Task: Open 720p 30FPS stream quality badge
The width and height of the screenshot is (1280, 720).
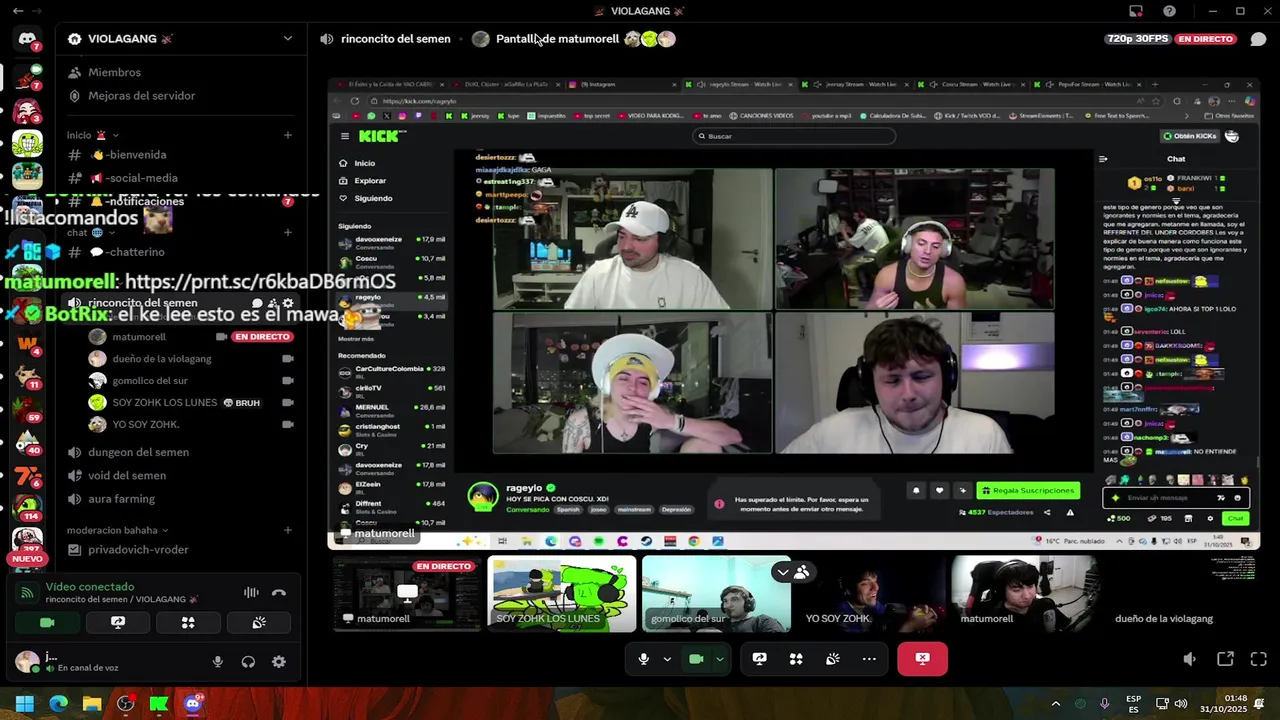Action: tap(1138, 39)
